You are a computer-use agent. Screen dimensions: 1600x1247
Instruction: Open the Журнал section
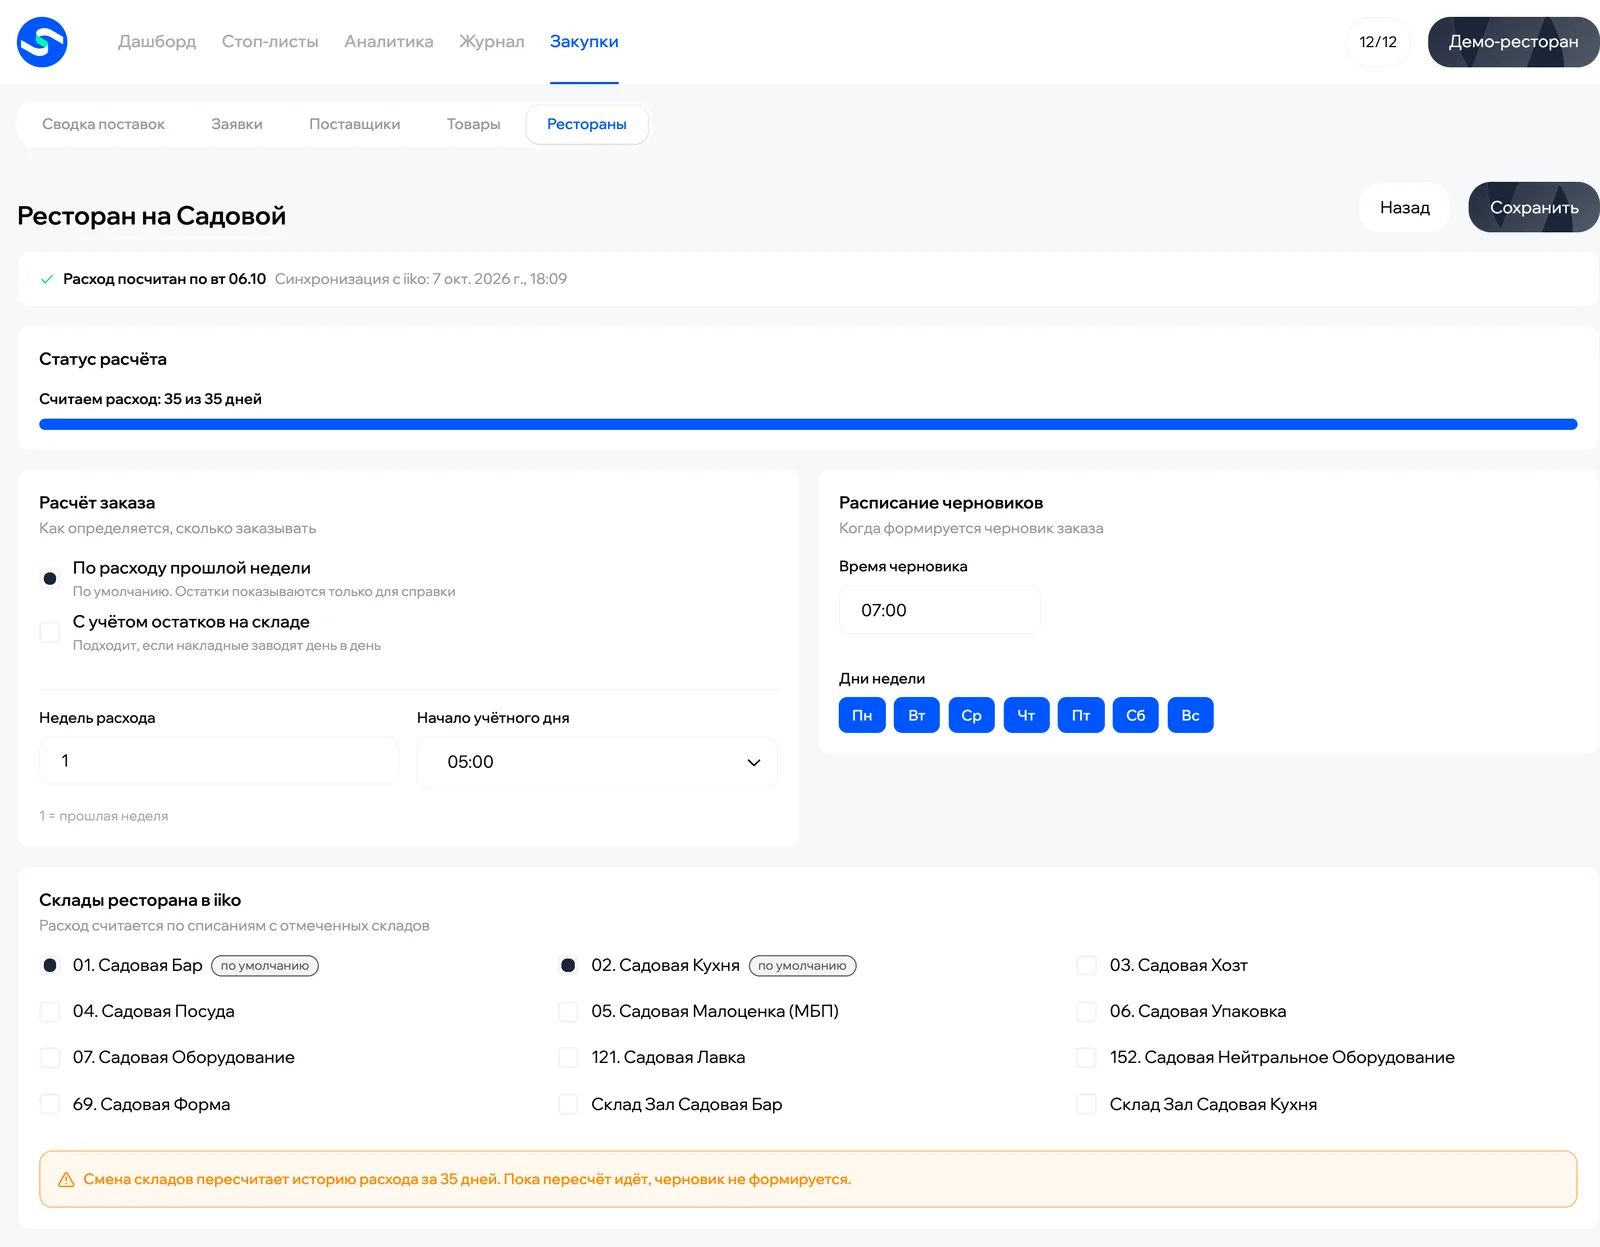pyautogui.click(x=492, y=42)
